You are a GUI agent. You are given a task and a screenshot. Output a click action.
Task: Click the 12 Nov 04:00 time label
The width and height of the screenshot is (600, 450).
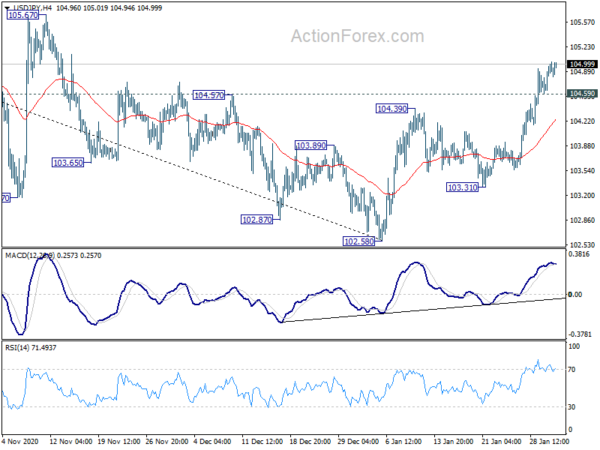71,441
